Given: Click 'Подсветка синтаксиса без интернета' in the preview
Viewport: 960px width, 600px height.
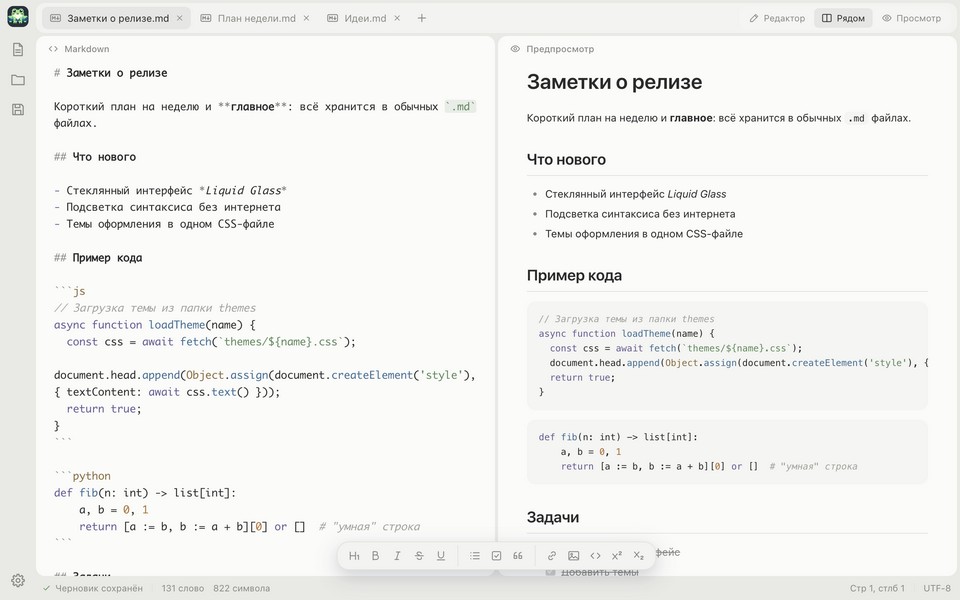Looking at the screenshot, I should pos(640,214).
